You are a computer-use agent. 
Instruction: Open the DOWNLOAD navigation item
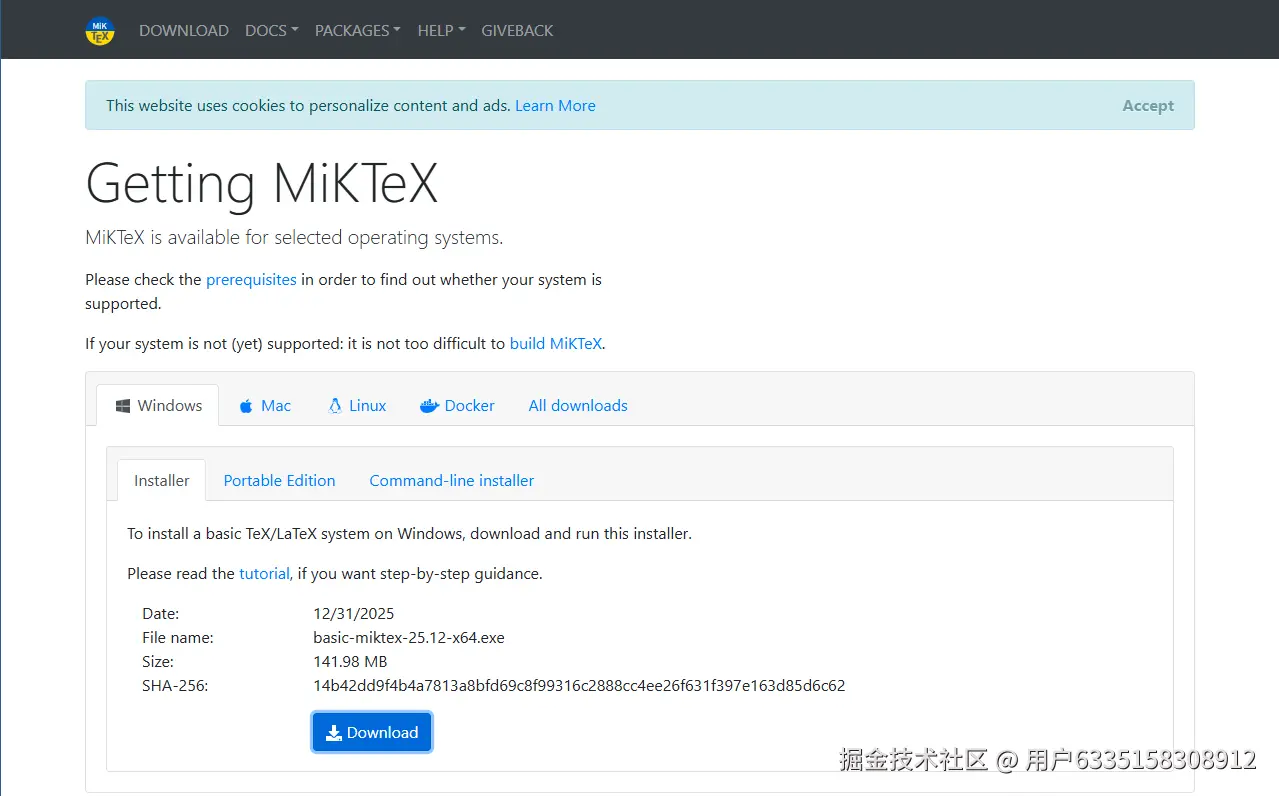click(x=184, y=30)
